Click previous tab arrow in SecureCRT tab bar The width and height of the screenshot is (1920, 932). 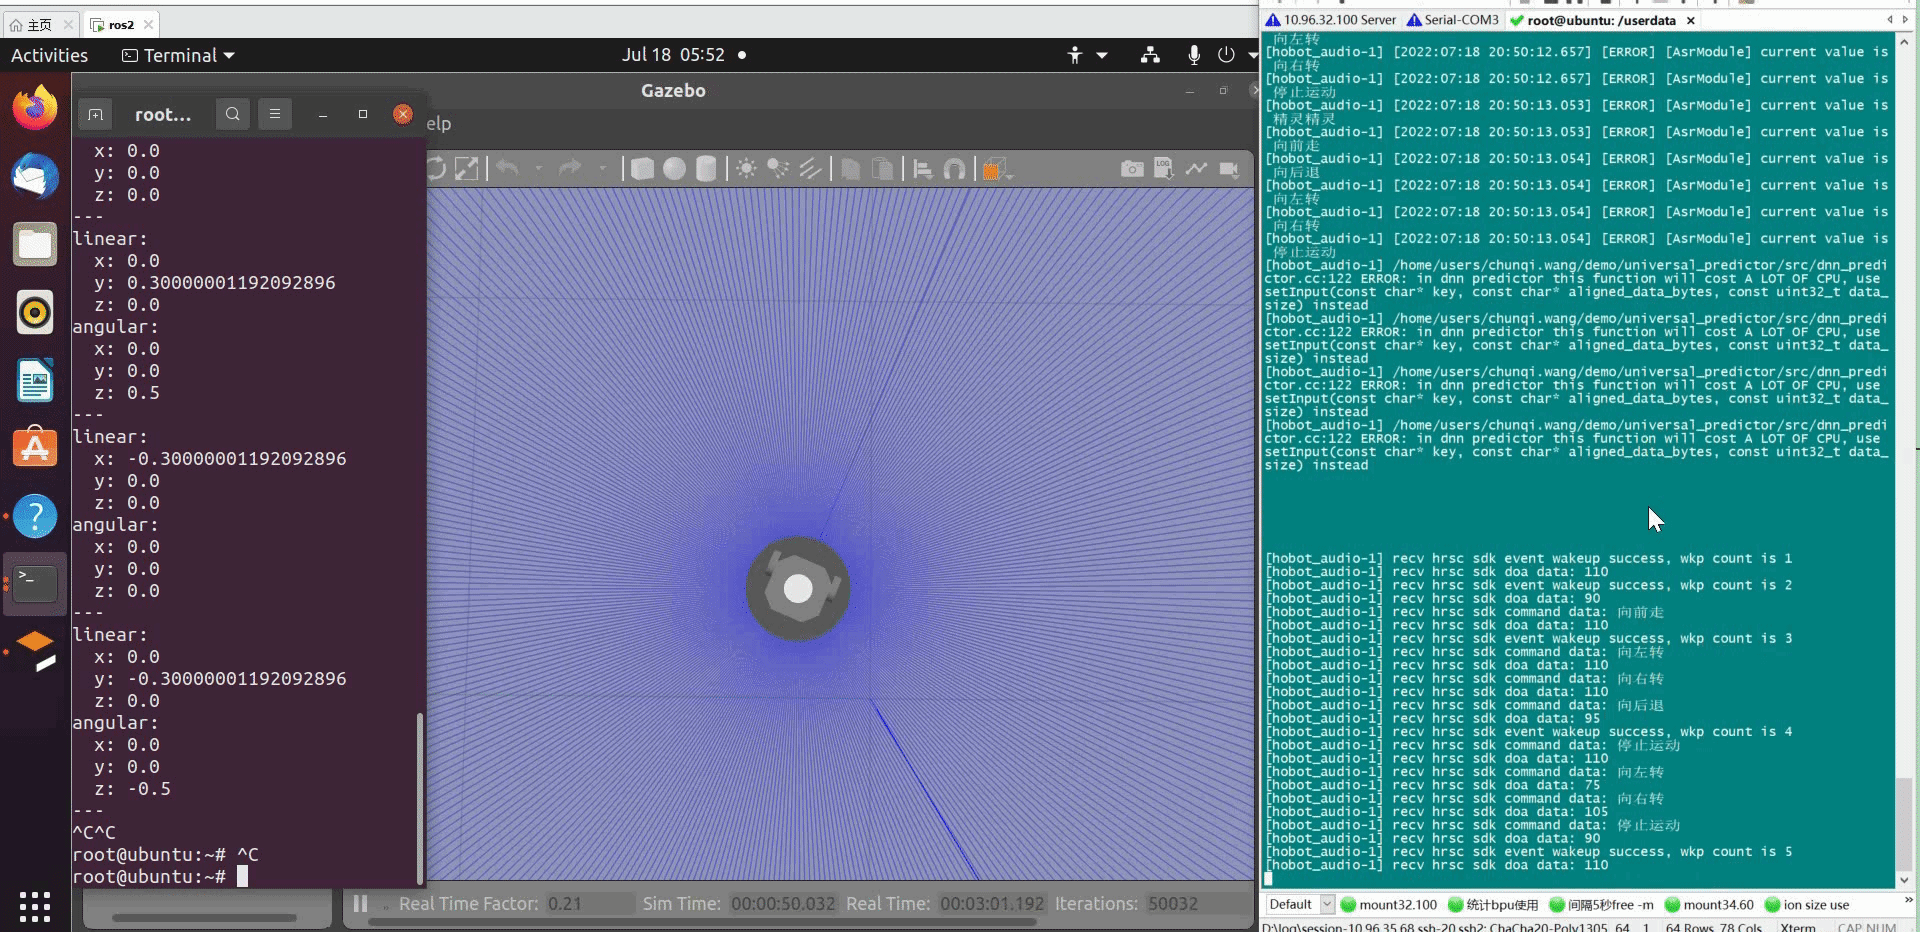coord(1890,19)
